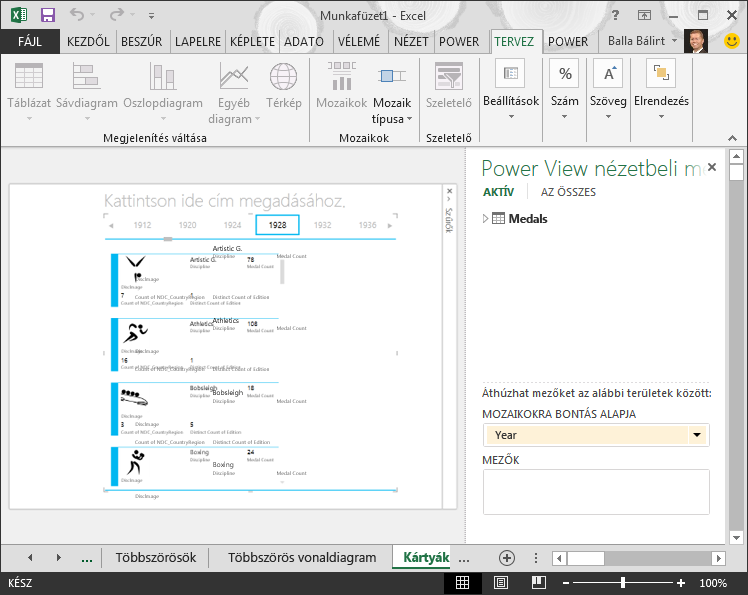Undo the last action
Viewport: 748px width, 595px height.
click(x=77, y=15)
